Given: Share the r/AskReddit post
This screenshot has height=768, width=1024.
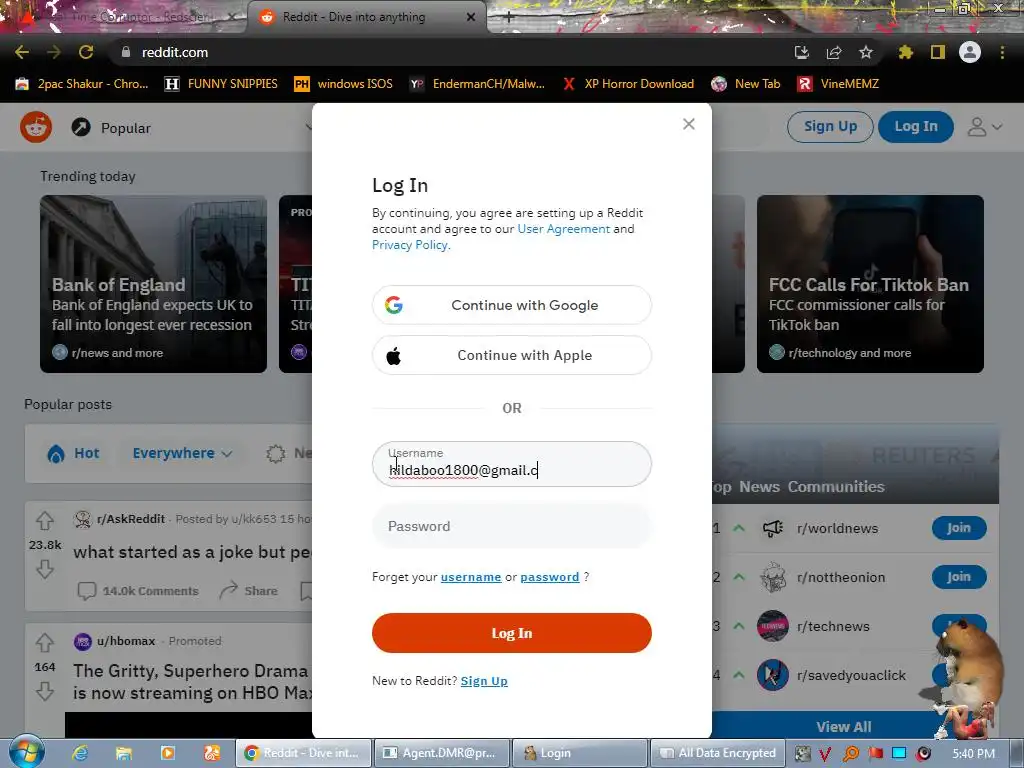Looking at the screenshot, I should click(248, 590).
